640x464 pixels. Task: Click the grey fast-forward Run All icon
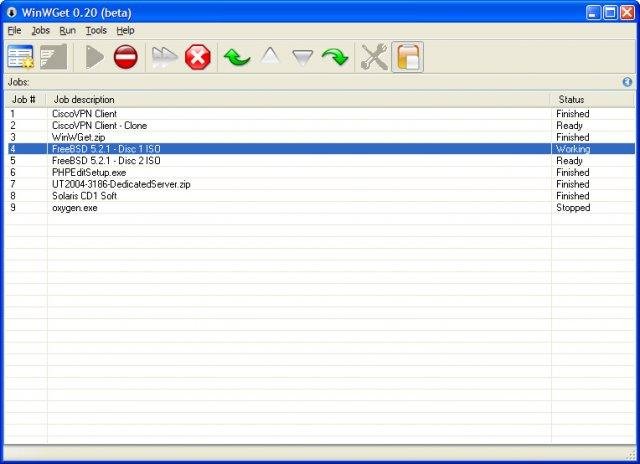(164, 57)
